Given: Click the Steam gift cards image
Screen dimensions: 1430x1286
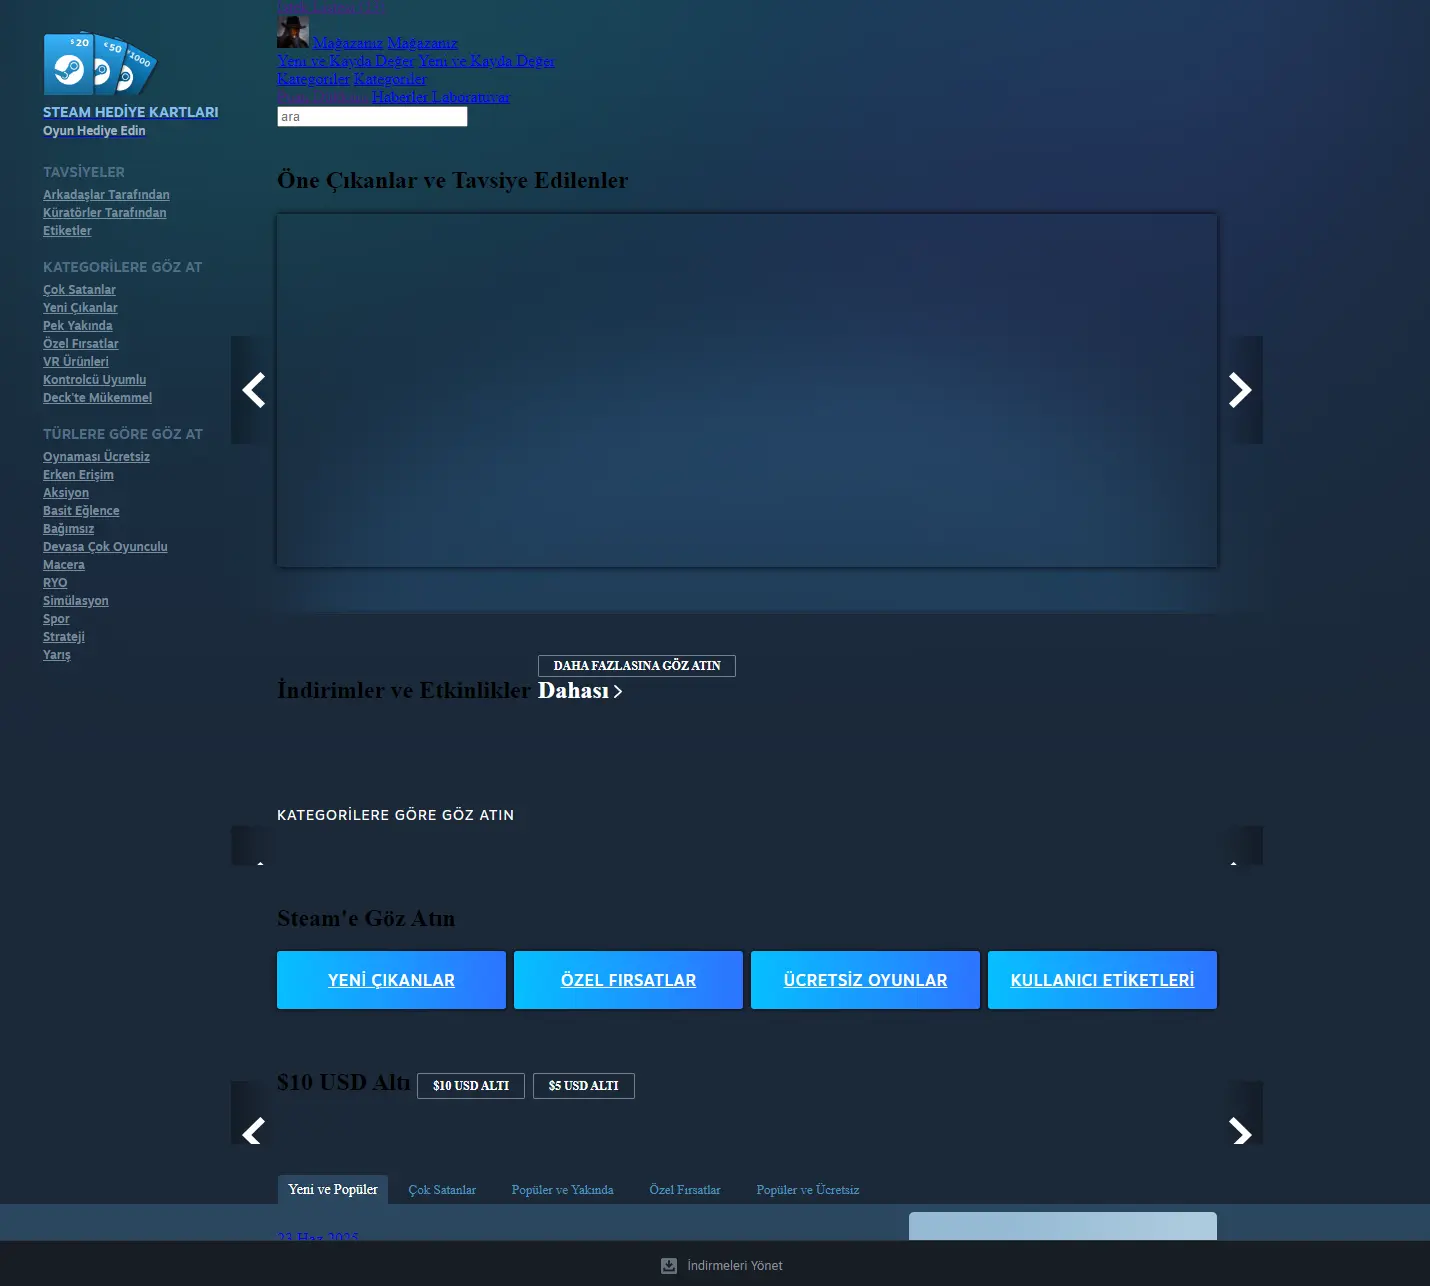Looking at the screenshot, I should 100,64.
